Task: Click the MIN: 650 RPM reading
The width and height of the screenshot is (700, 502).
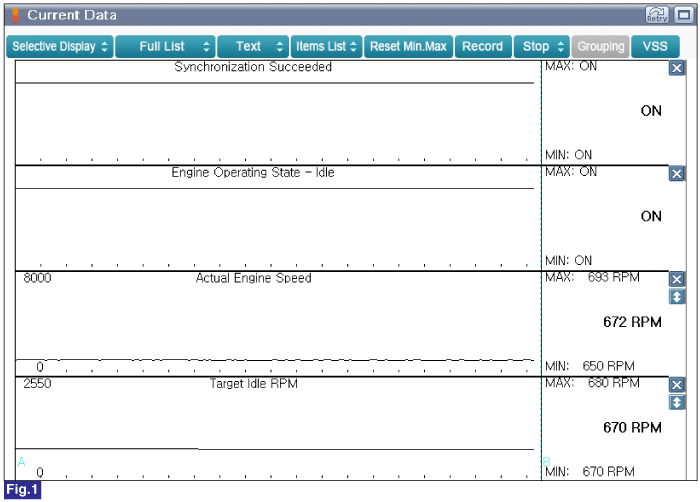Action: pyautogui.click(x=590, y=366)
